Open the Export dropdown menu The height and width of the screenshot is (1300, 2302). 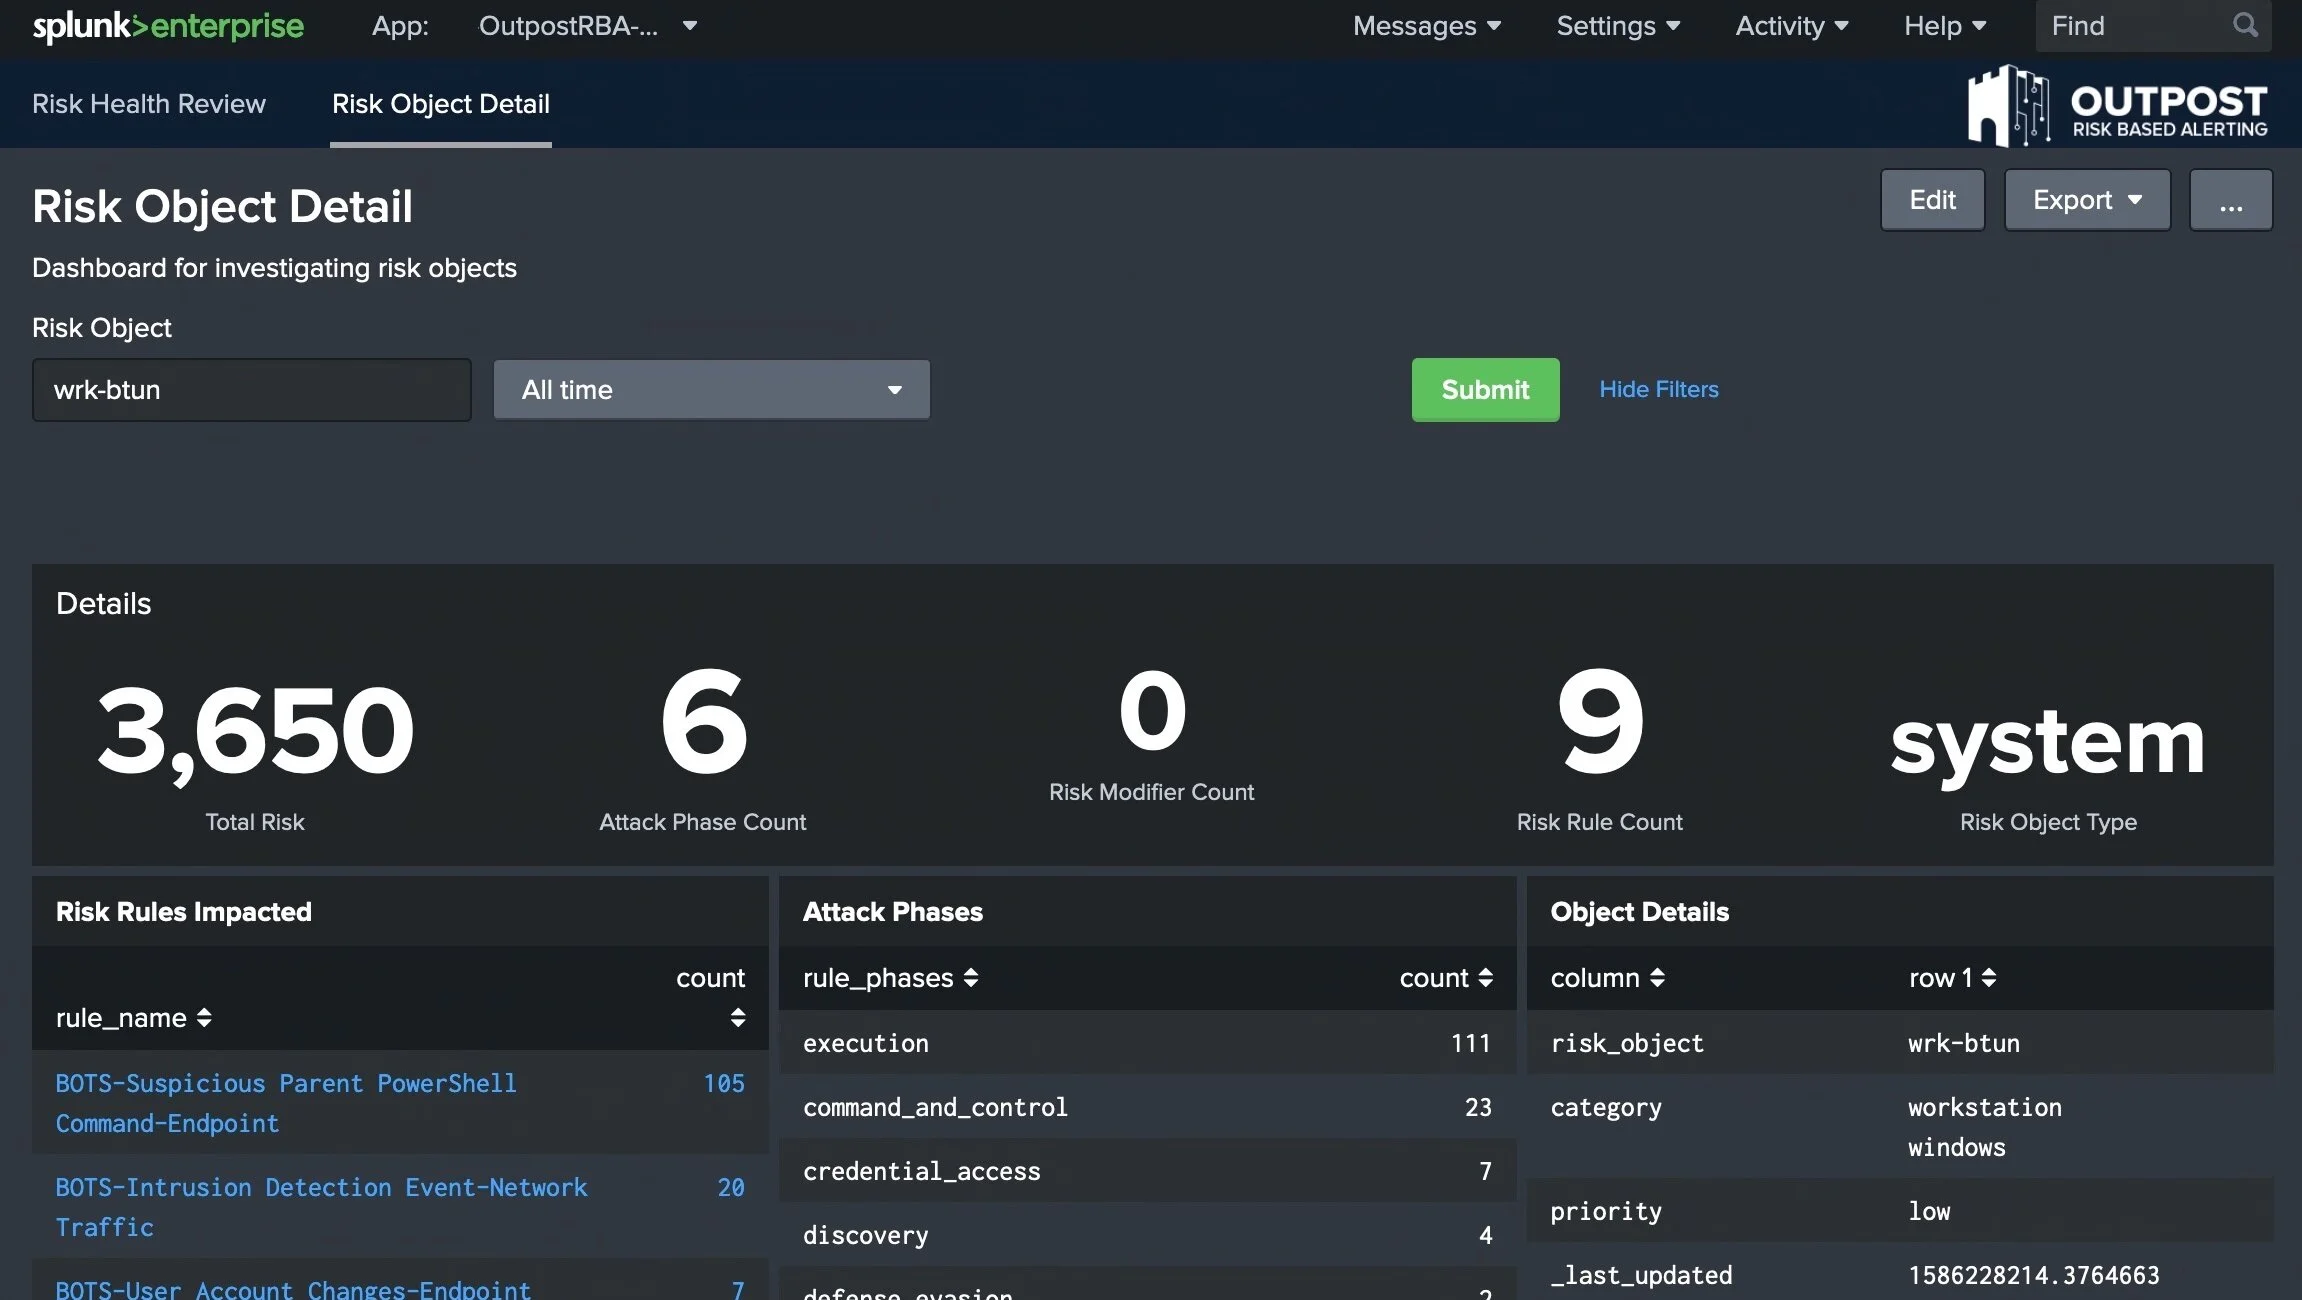coord(2087,200)
